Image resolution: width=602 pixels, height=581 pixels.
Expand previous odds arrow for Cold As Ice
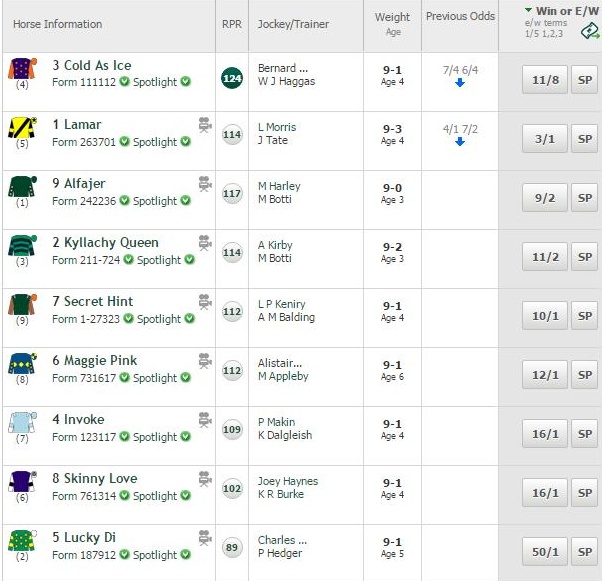(x=460, y=83)
